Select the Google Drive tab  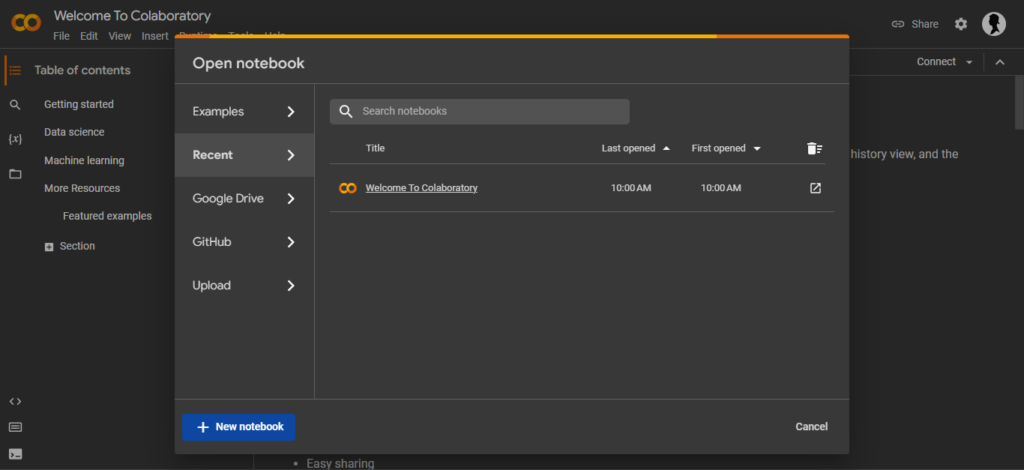point(244,198)
